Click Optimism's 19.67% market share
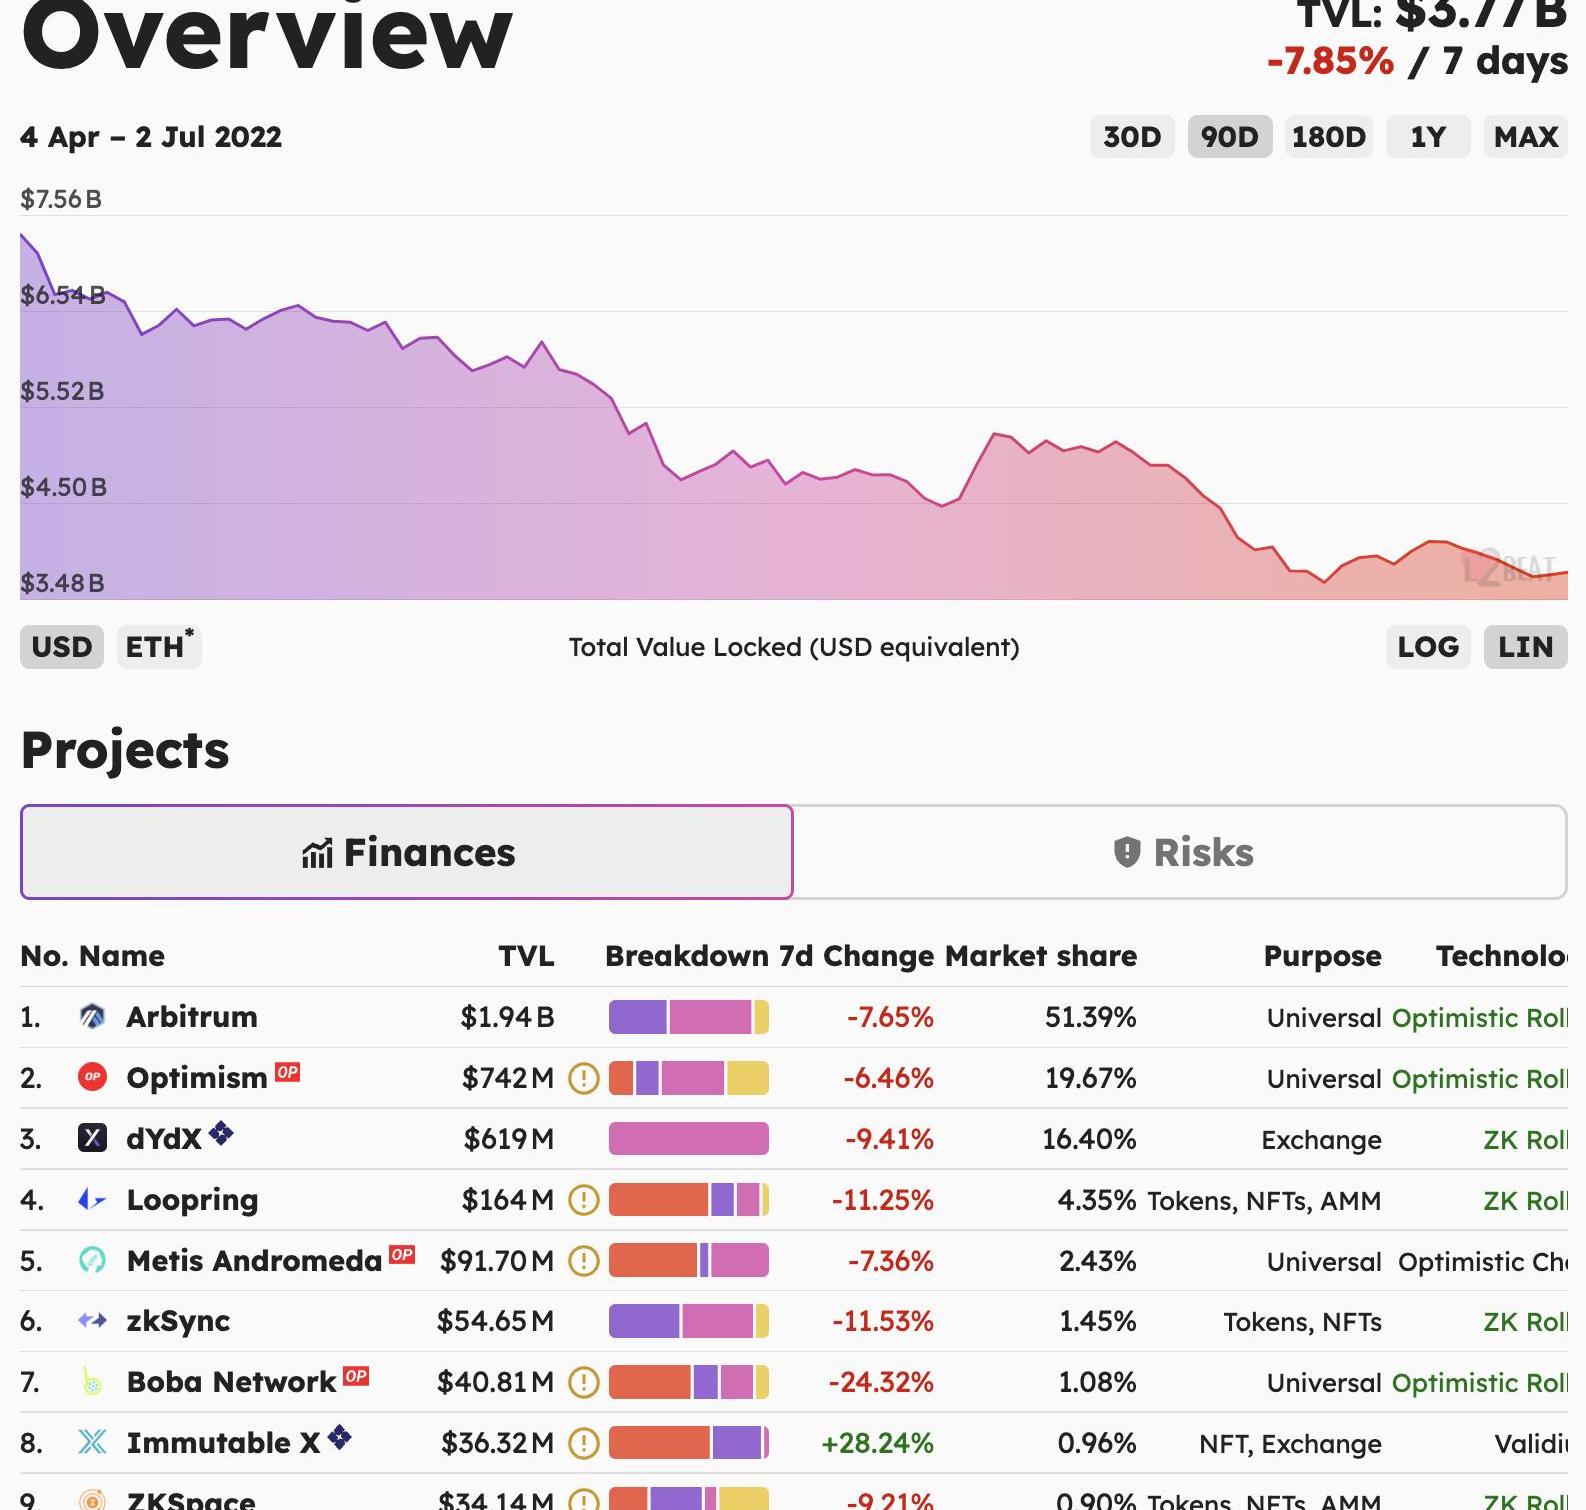 click(1090, 1078)
